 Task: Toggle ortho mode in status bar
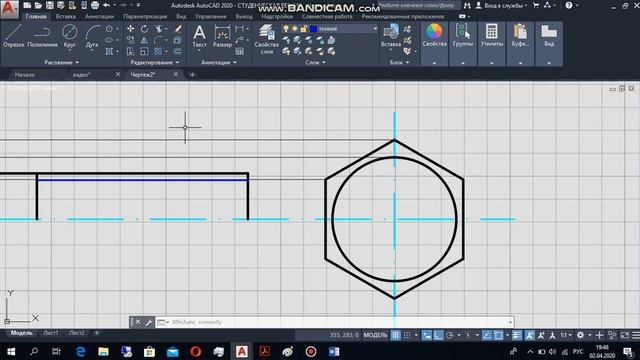438,335
